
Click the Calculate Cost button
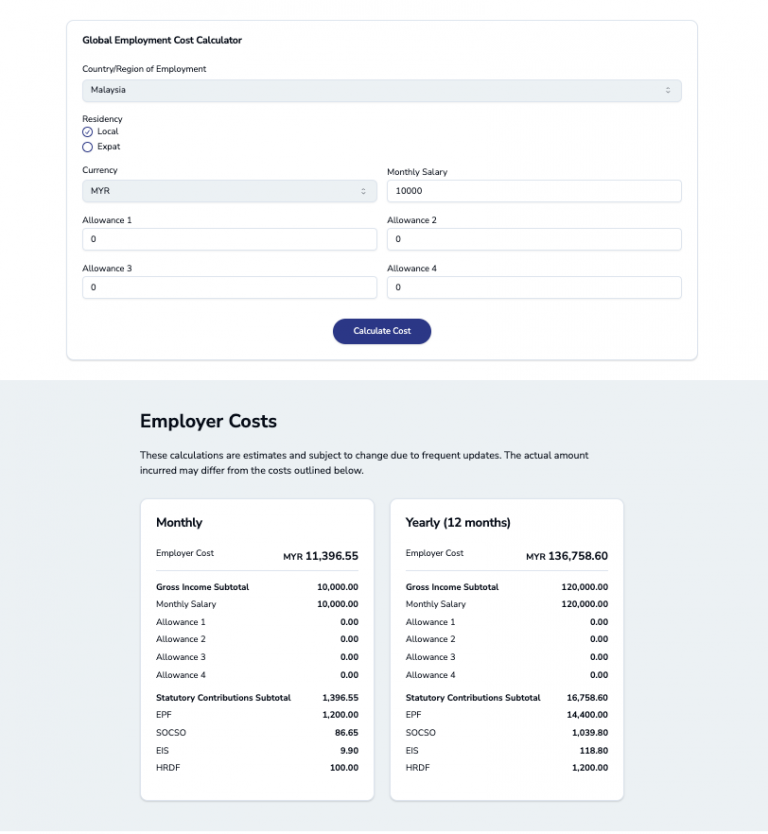point(382,331)
